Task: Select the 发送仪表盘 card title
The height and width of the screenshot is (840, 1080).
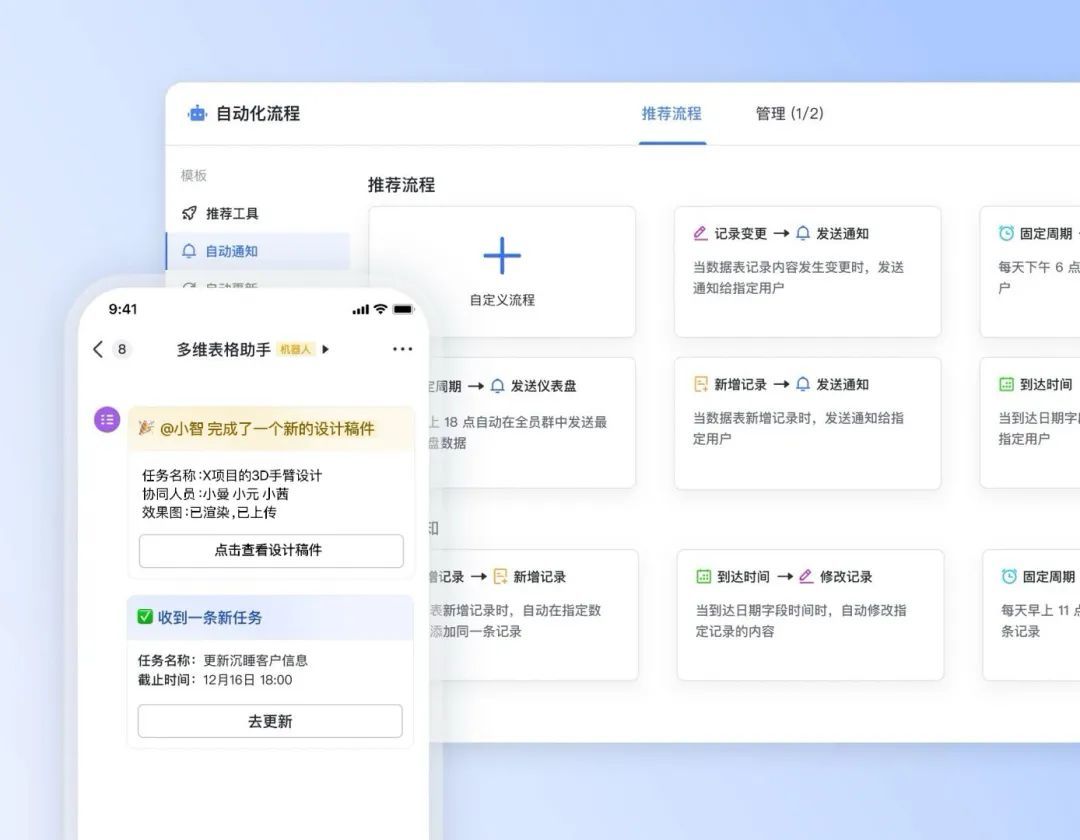Action: 543,386
